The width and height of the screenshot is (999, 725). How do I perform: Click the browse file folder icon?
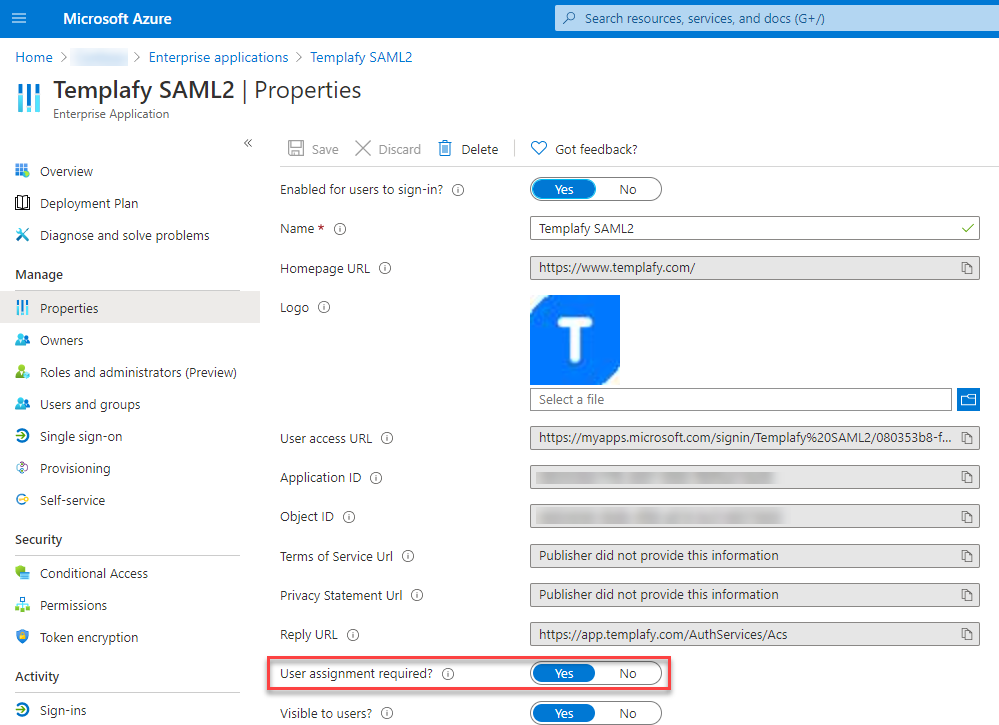pos(967,399)
